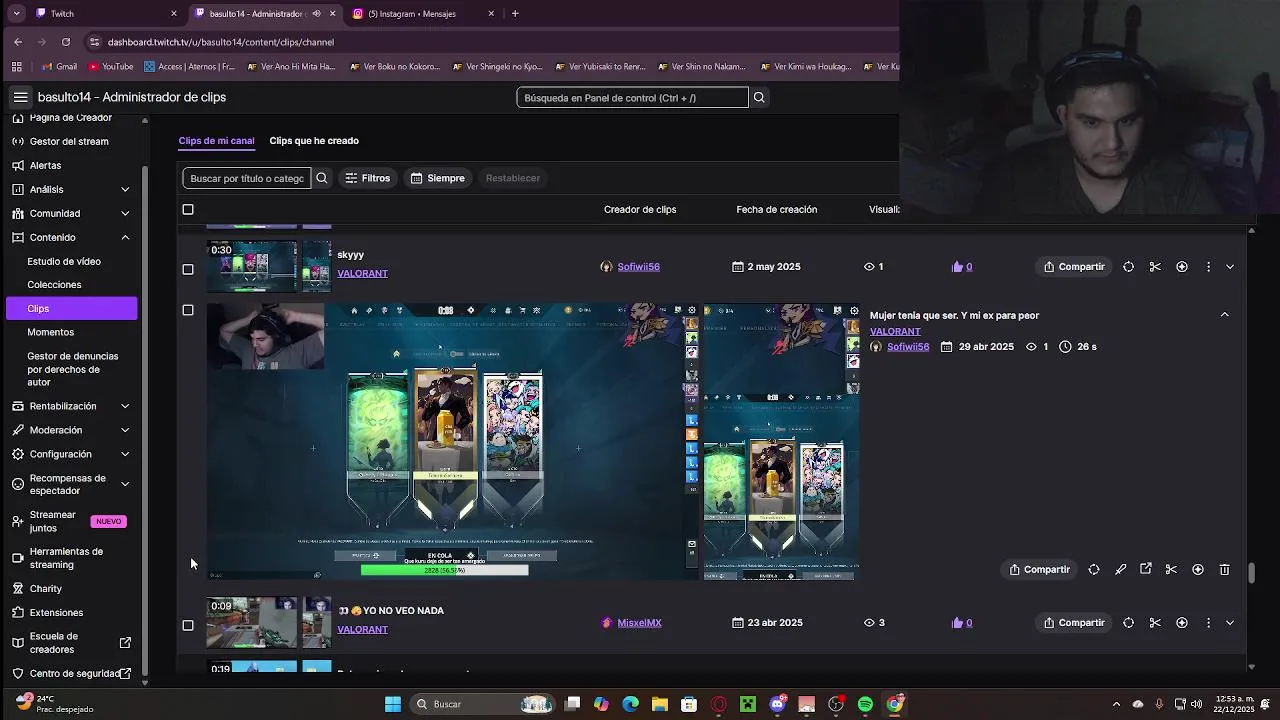Focus the Búsqueda en Panel de control field

pyautogui.click(x=632, y=97)
